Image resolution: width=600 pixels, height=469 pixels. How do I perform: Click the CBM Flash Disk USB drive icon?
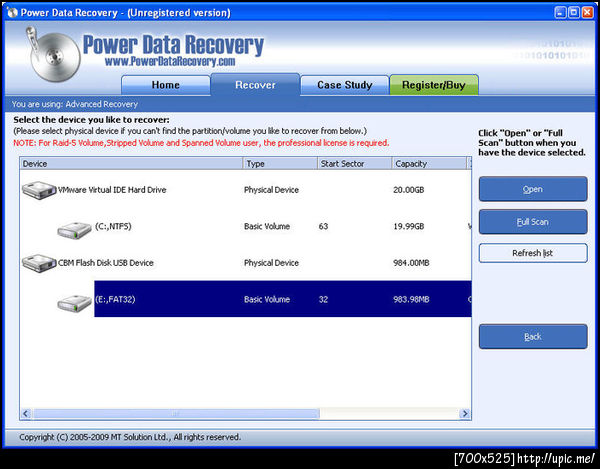39,263
